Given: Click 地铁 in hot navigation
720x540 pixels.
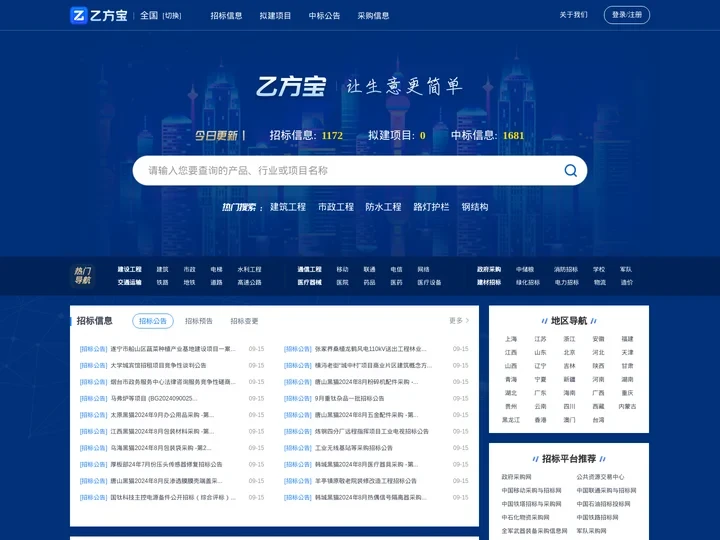Looking at the screenshot, I should coord(189,282).
